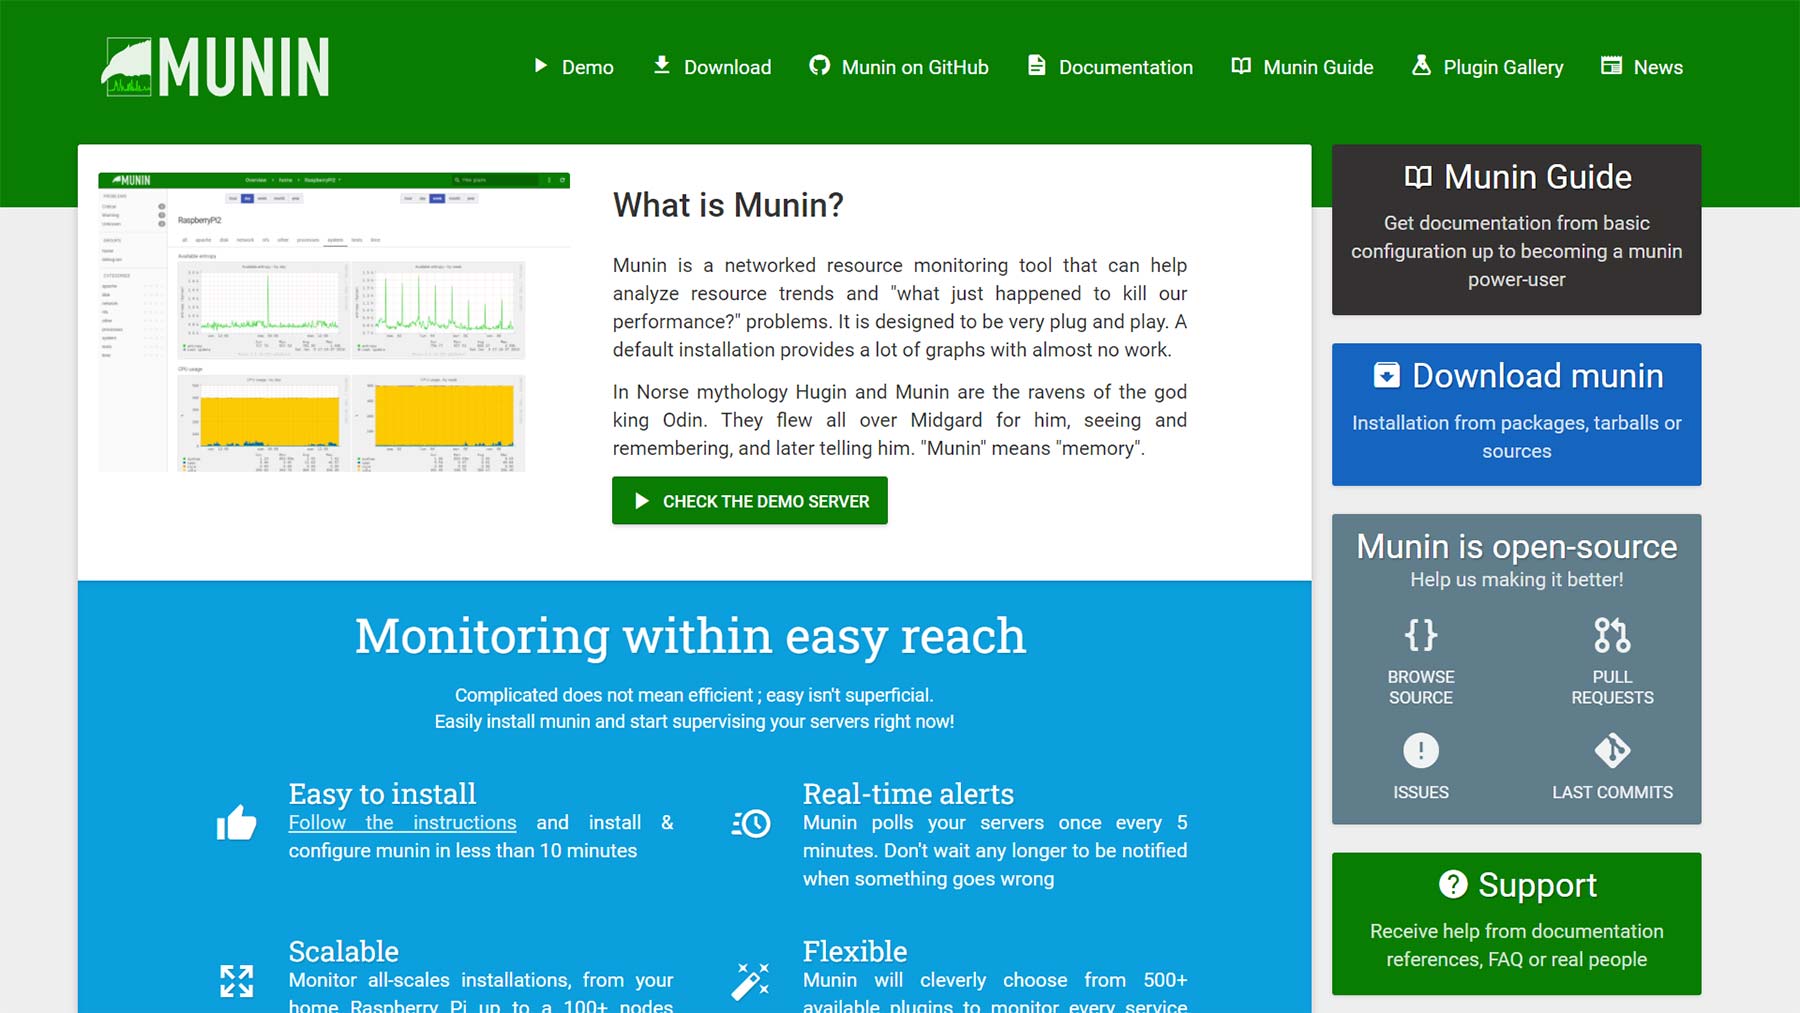The image size is (1800, 1013).
Task: Click the book icon in Munin Guide card
Action: [1418, 178]
